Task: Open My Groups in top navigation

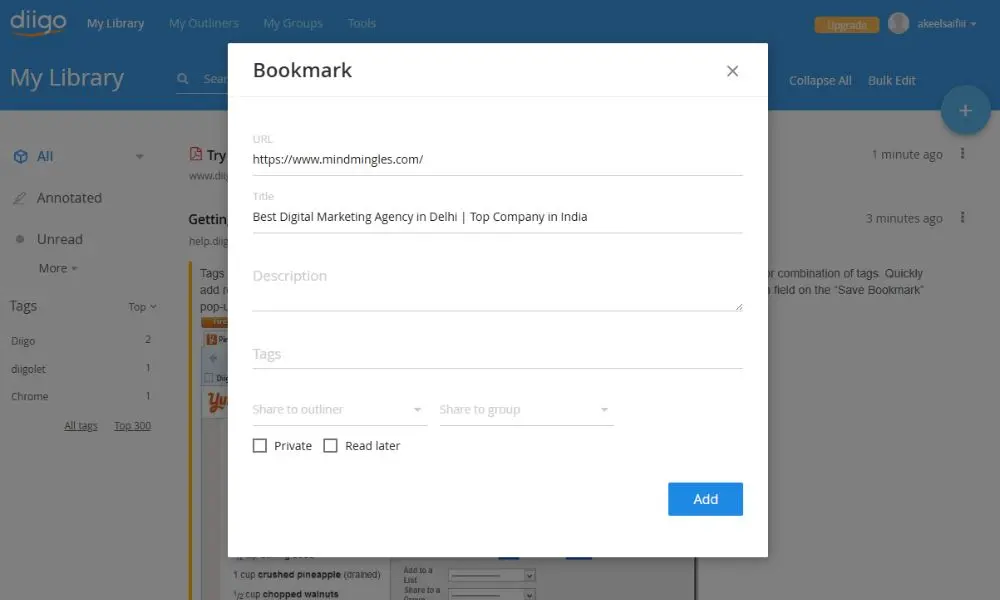Action: click(293, 24)
